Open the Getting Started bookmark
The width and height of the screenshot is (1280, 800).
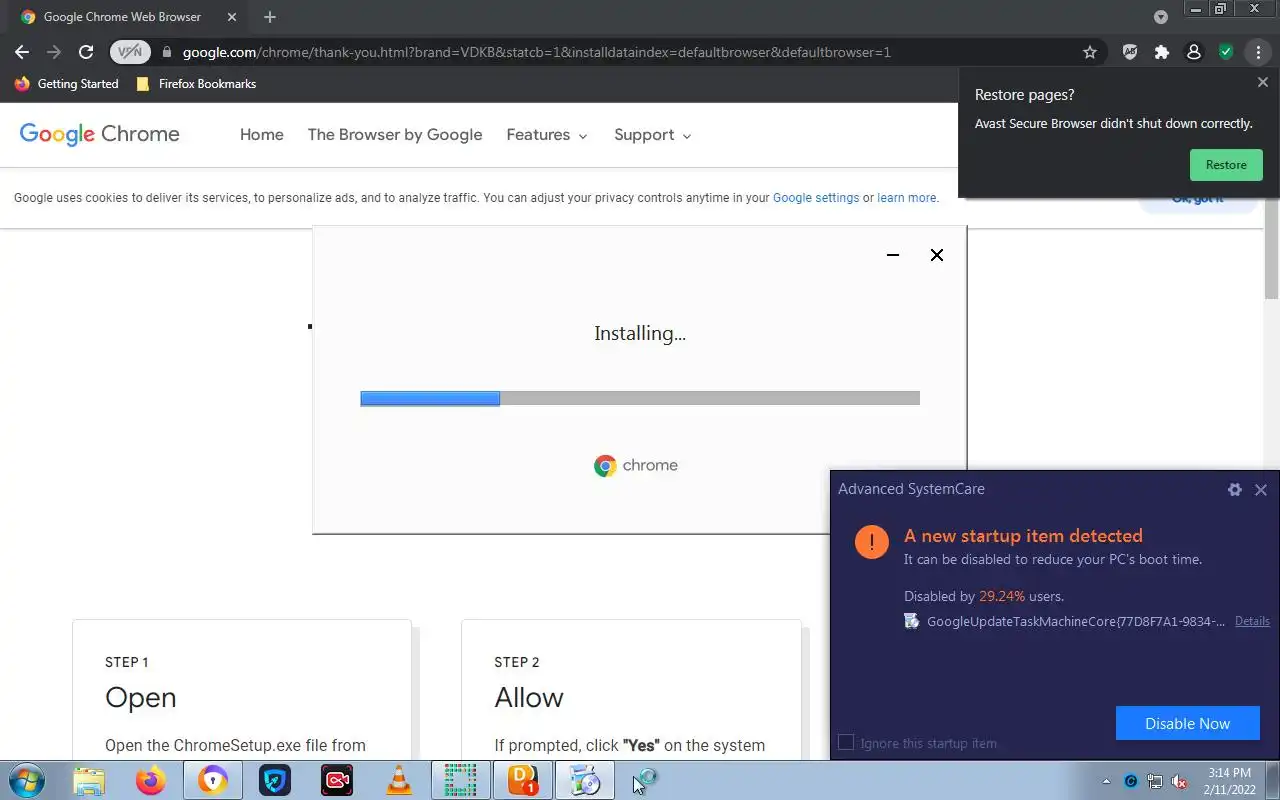[67, 84]
